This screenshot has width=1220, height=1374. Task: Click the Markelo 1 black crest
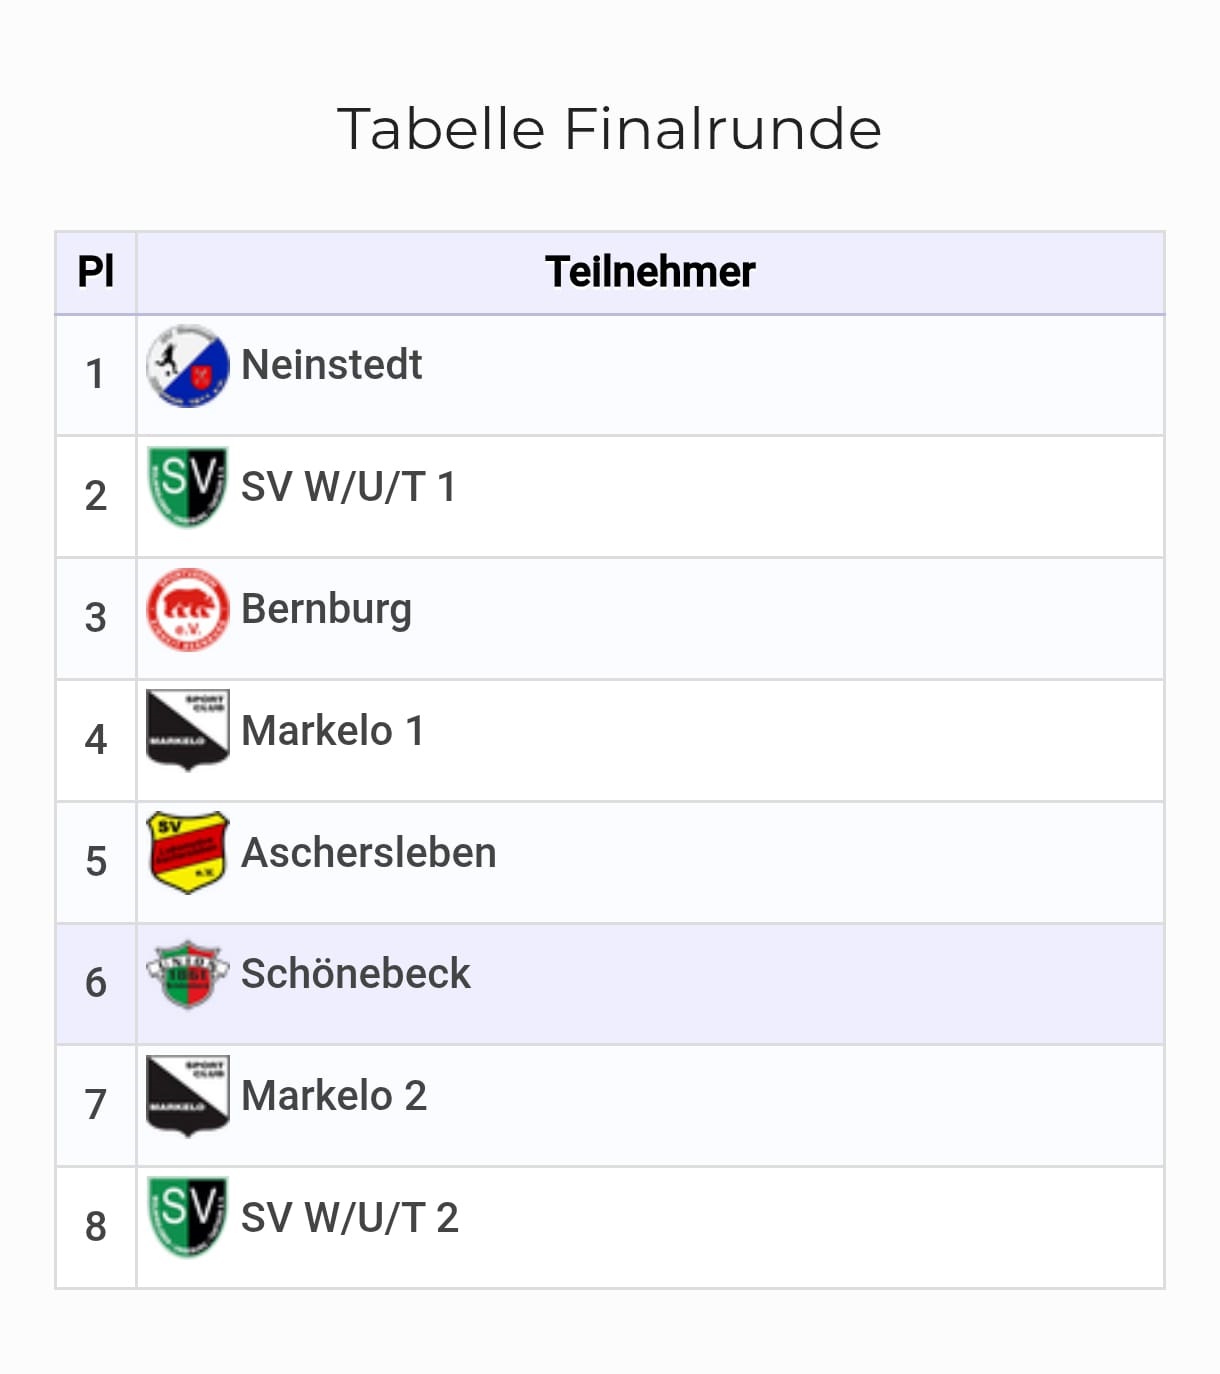click(x=187, y=730)
